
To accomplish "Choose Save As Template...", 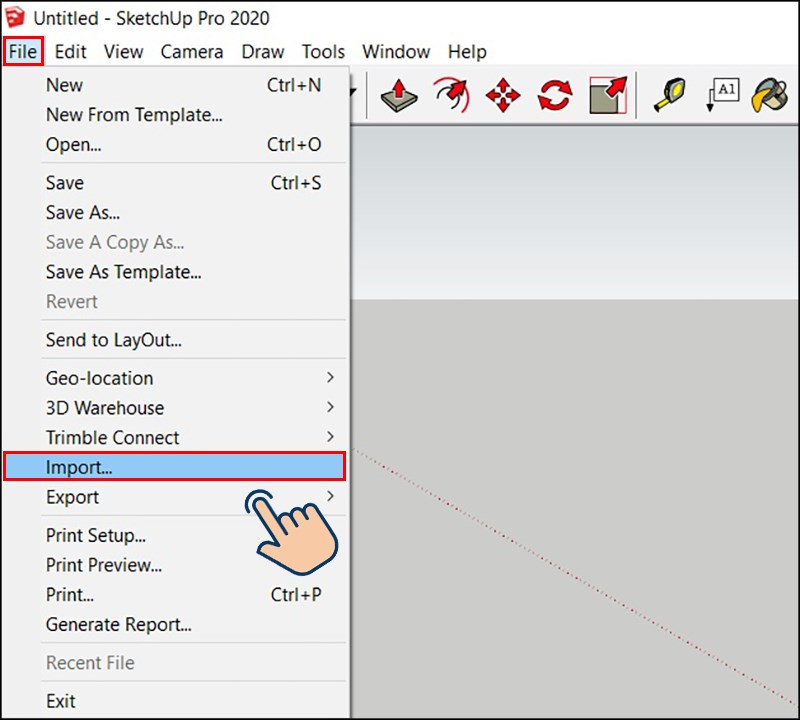I will [175, 271].
